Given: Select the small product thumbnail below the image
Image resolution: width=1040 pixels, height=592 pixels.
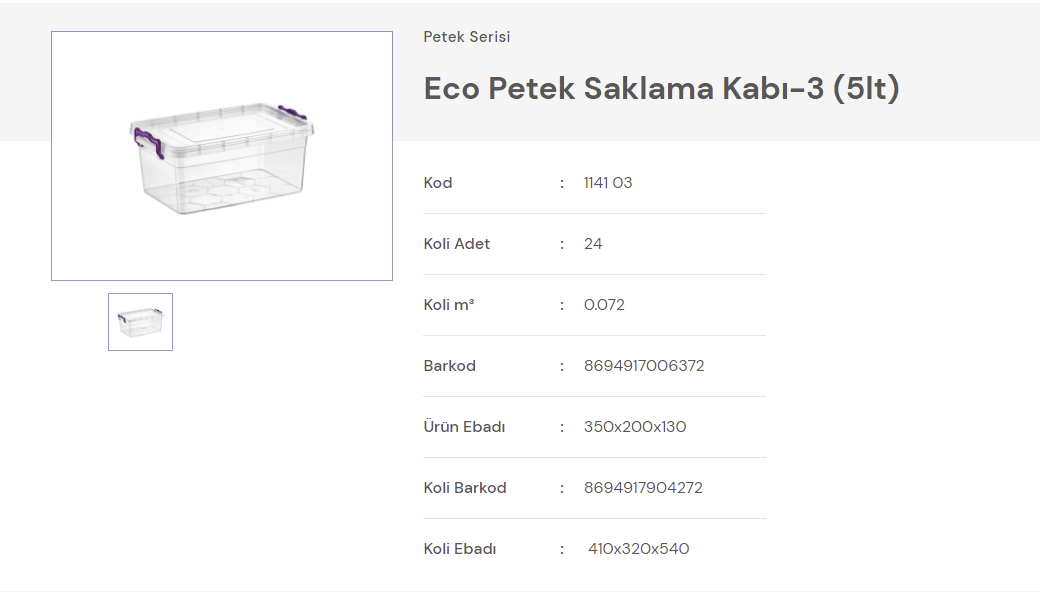Looking at the screenshot, I should click(x=140, y=322).
